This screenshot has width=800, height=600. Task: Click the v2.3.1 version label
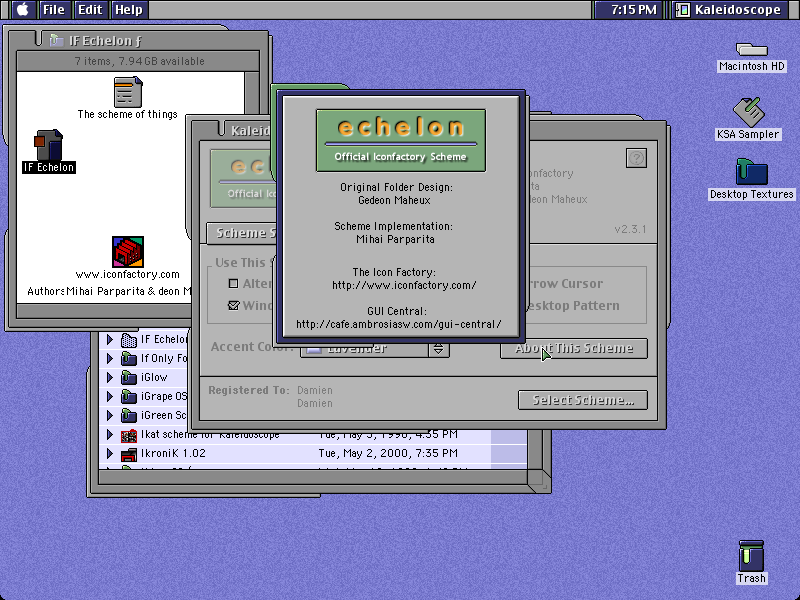coord(631,229)
